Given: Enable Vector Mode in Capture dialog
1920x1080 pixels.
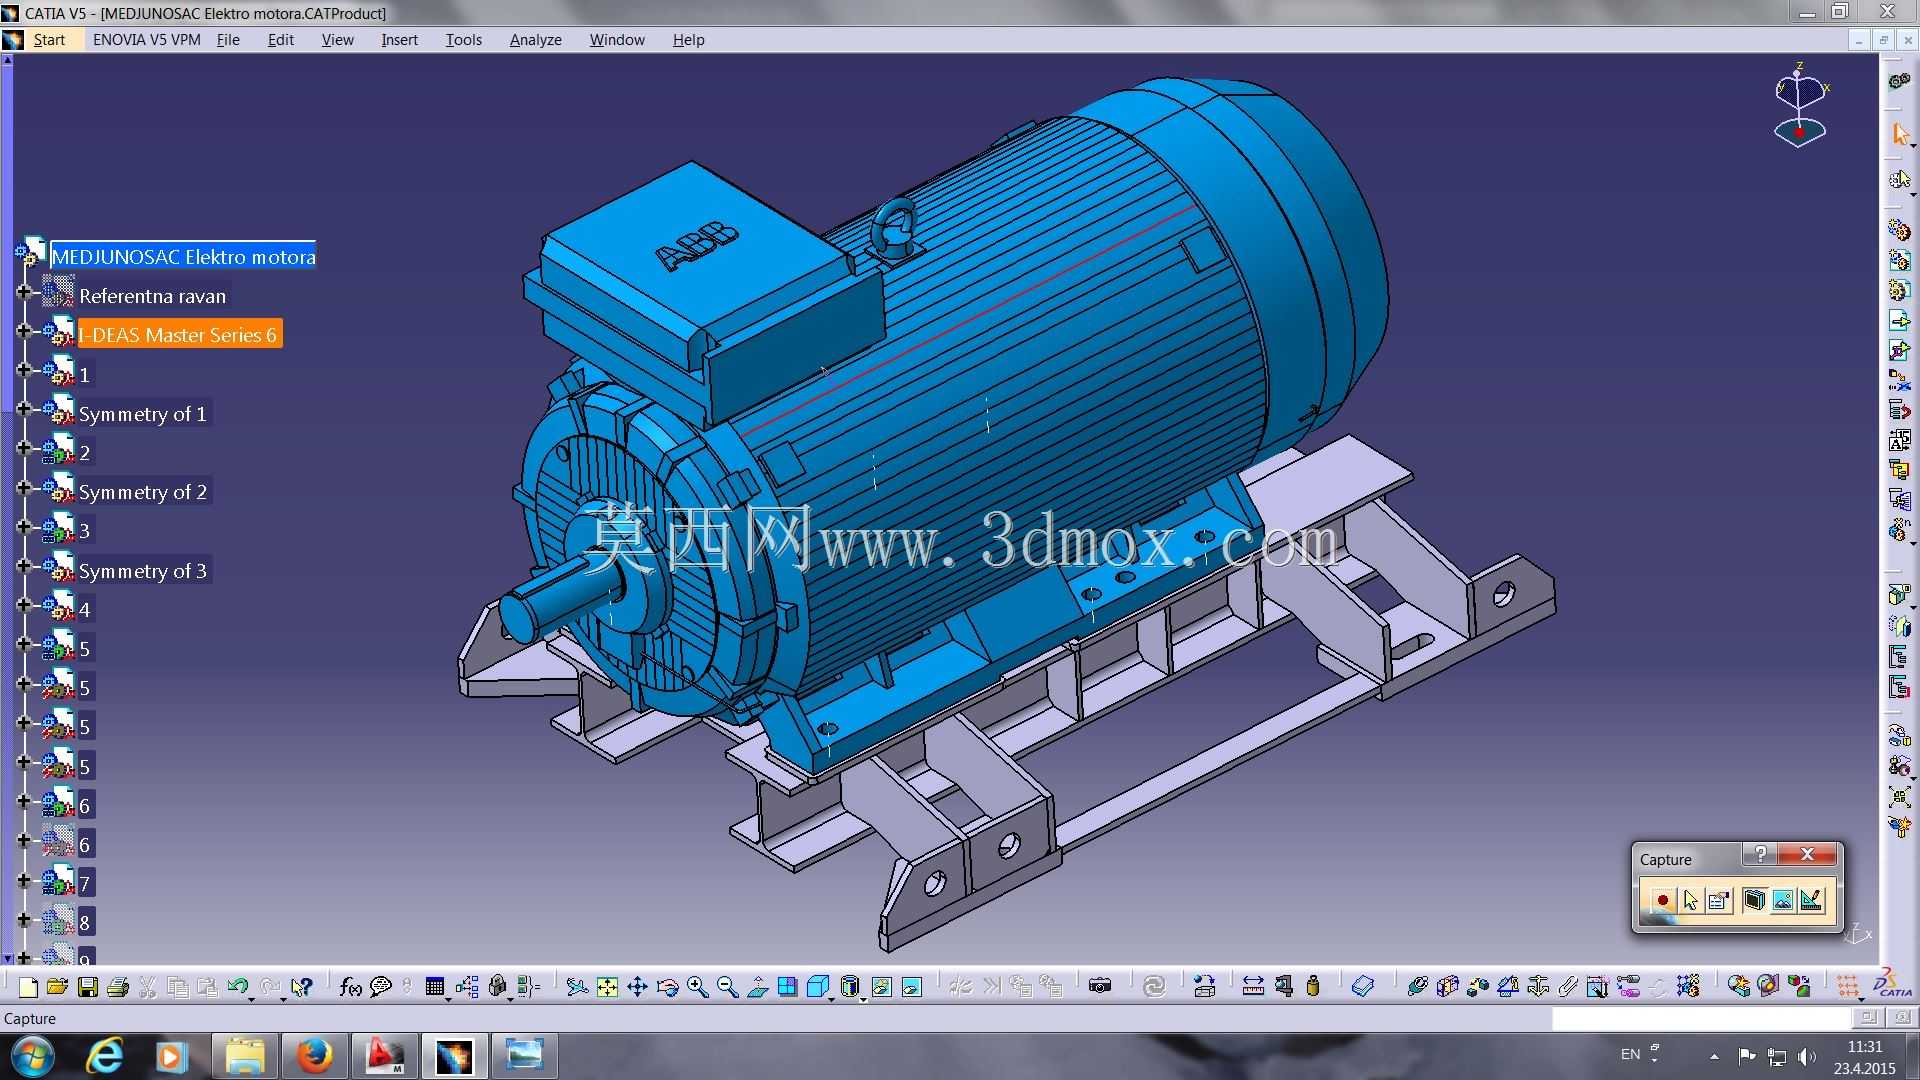Looking at the screenshot, I should coord(1811,900).
